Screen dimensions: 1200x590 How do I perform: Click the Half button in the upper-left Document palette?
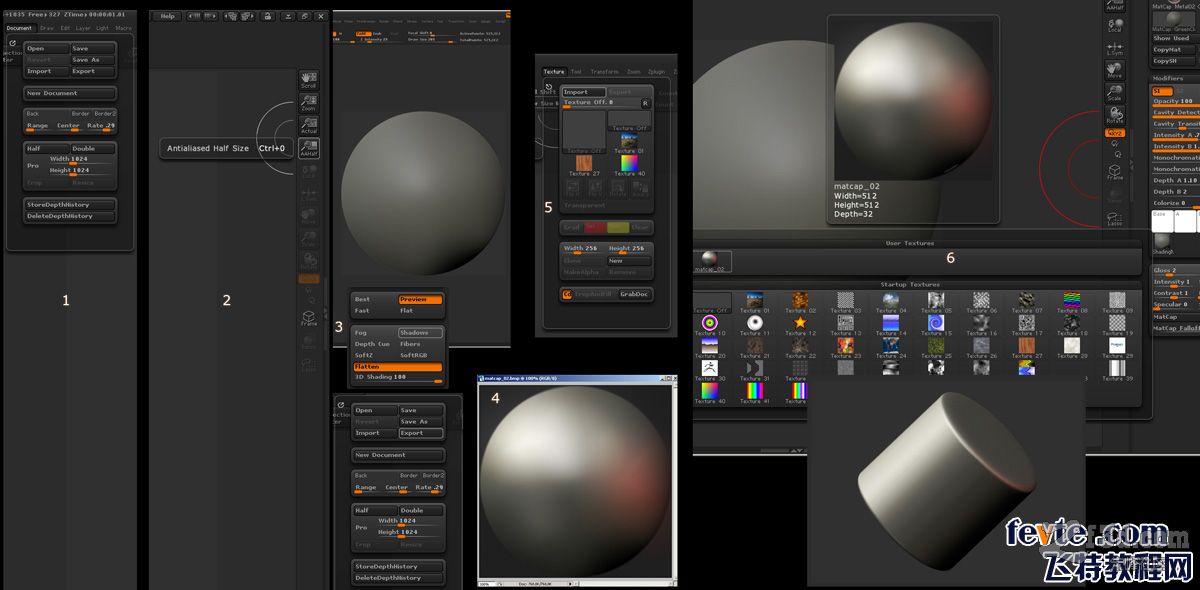pyautogui.click(x=47, y=148)
